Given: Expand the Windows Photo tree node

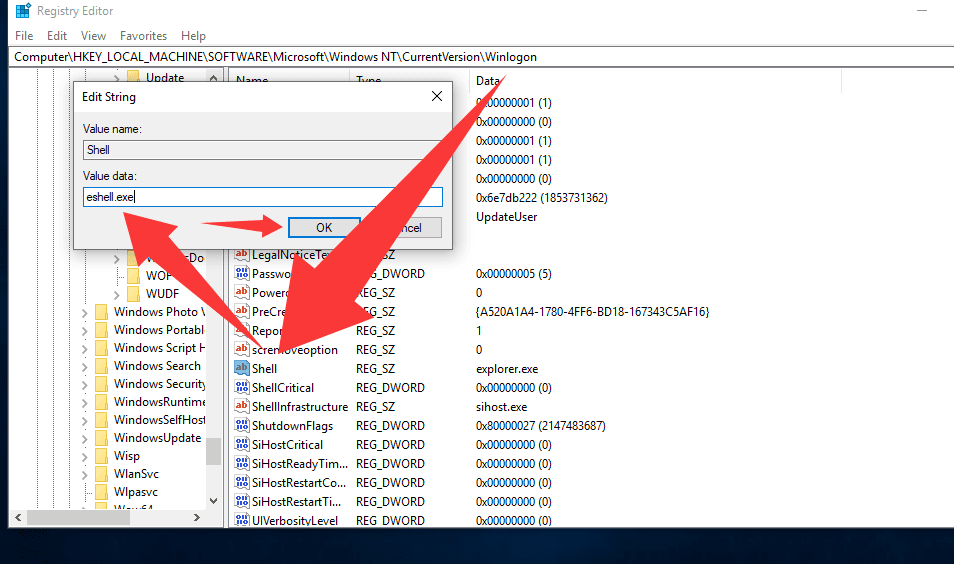Looking at the screenshot, I should [x=85, y=313].
